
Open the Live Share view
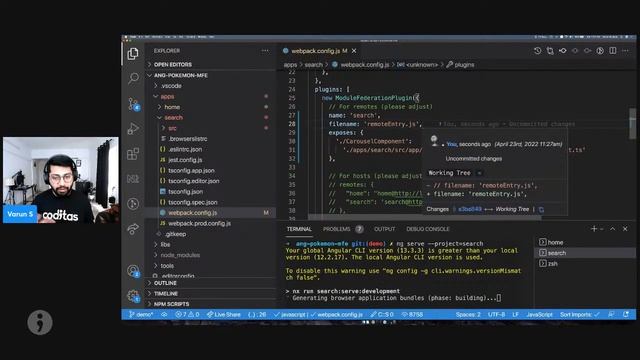click(x=133, y=229)
